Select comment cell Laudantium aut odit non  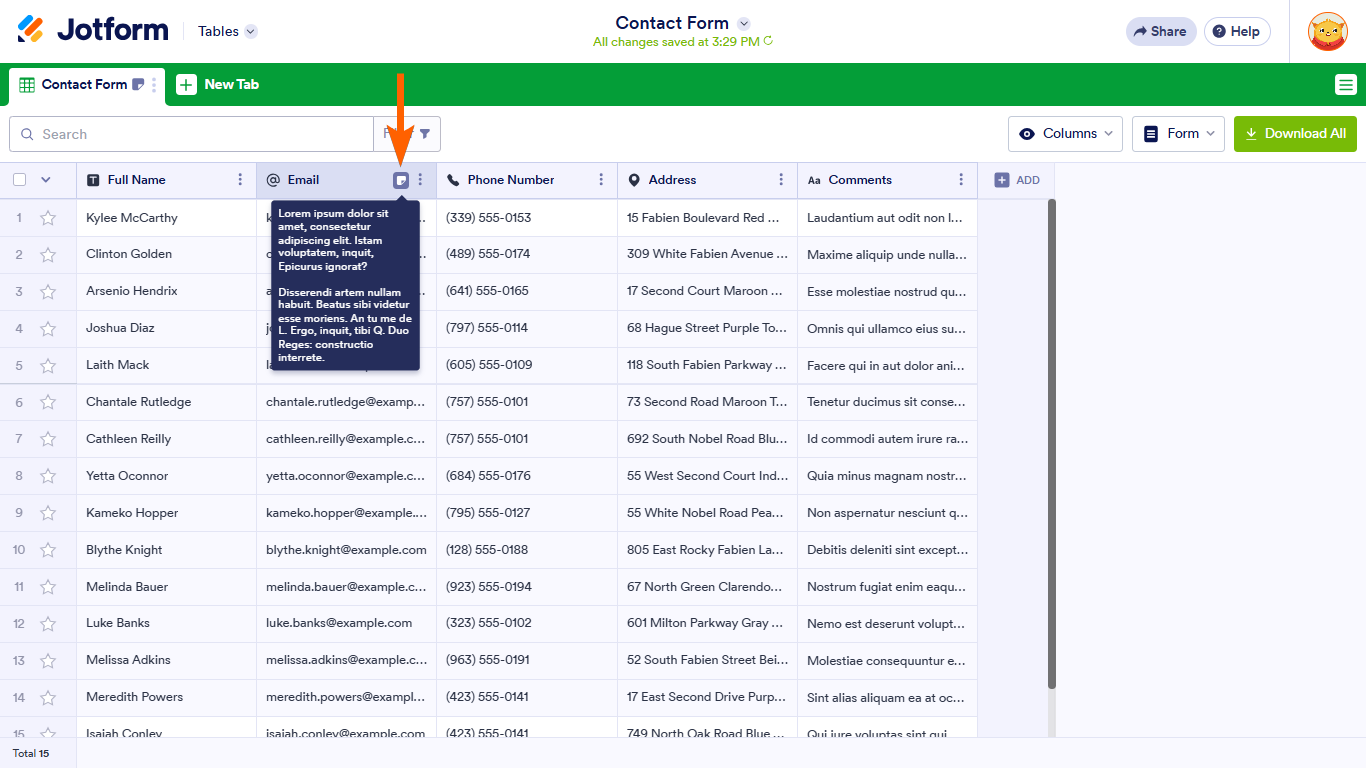click(x=887, y=218)
